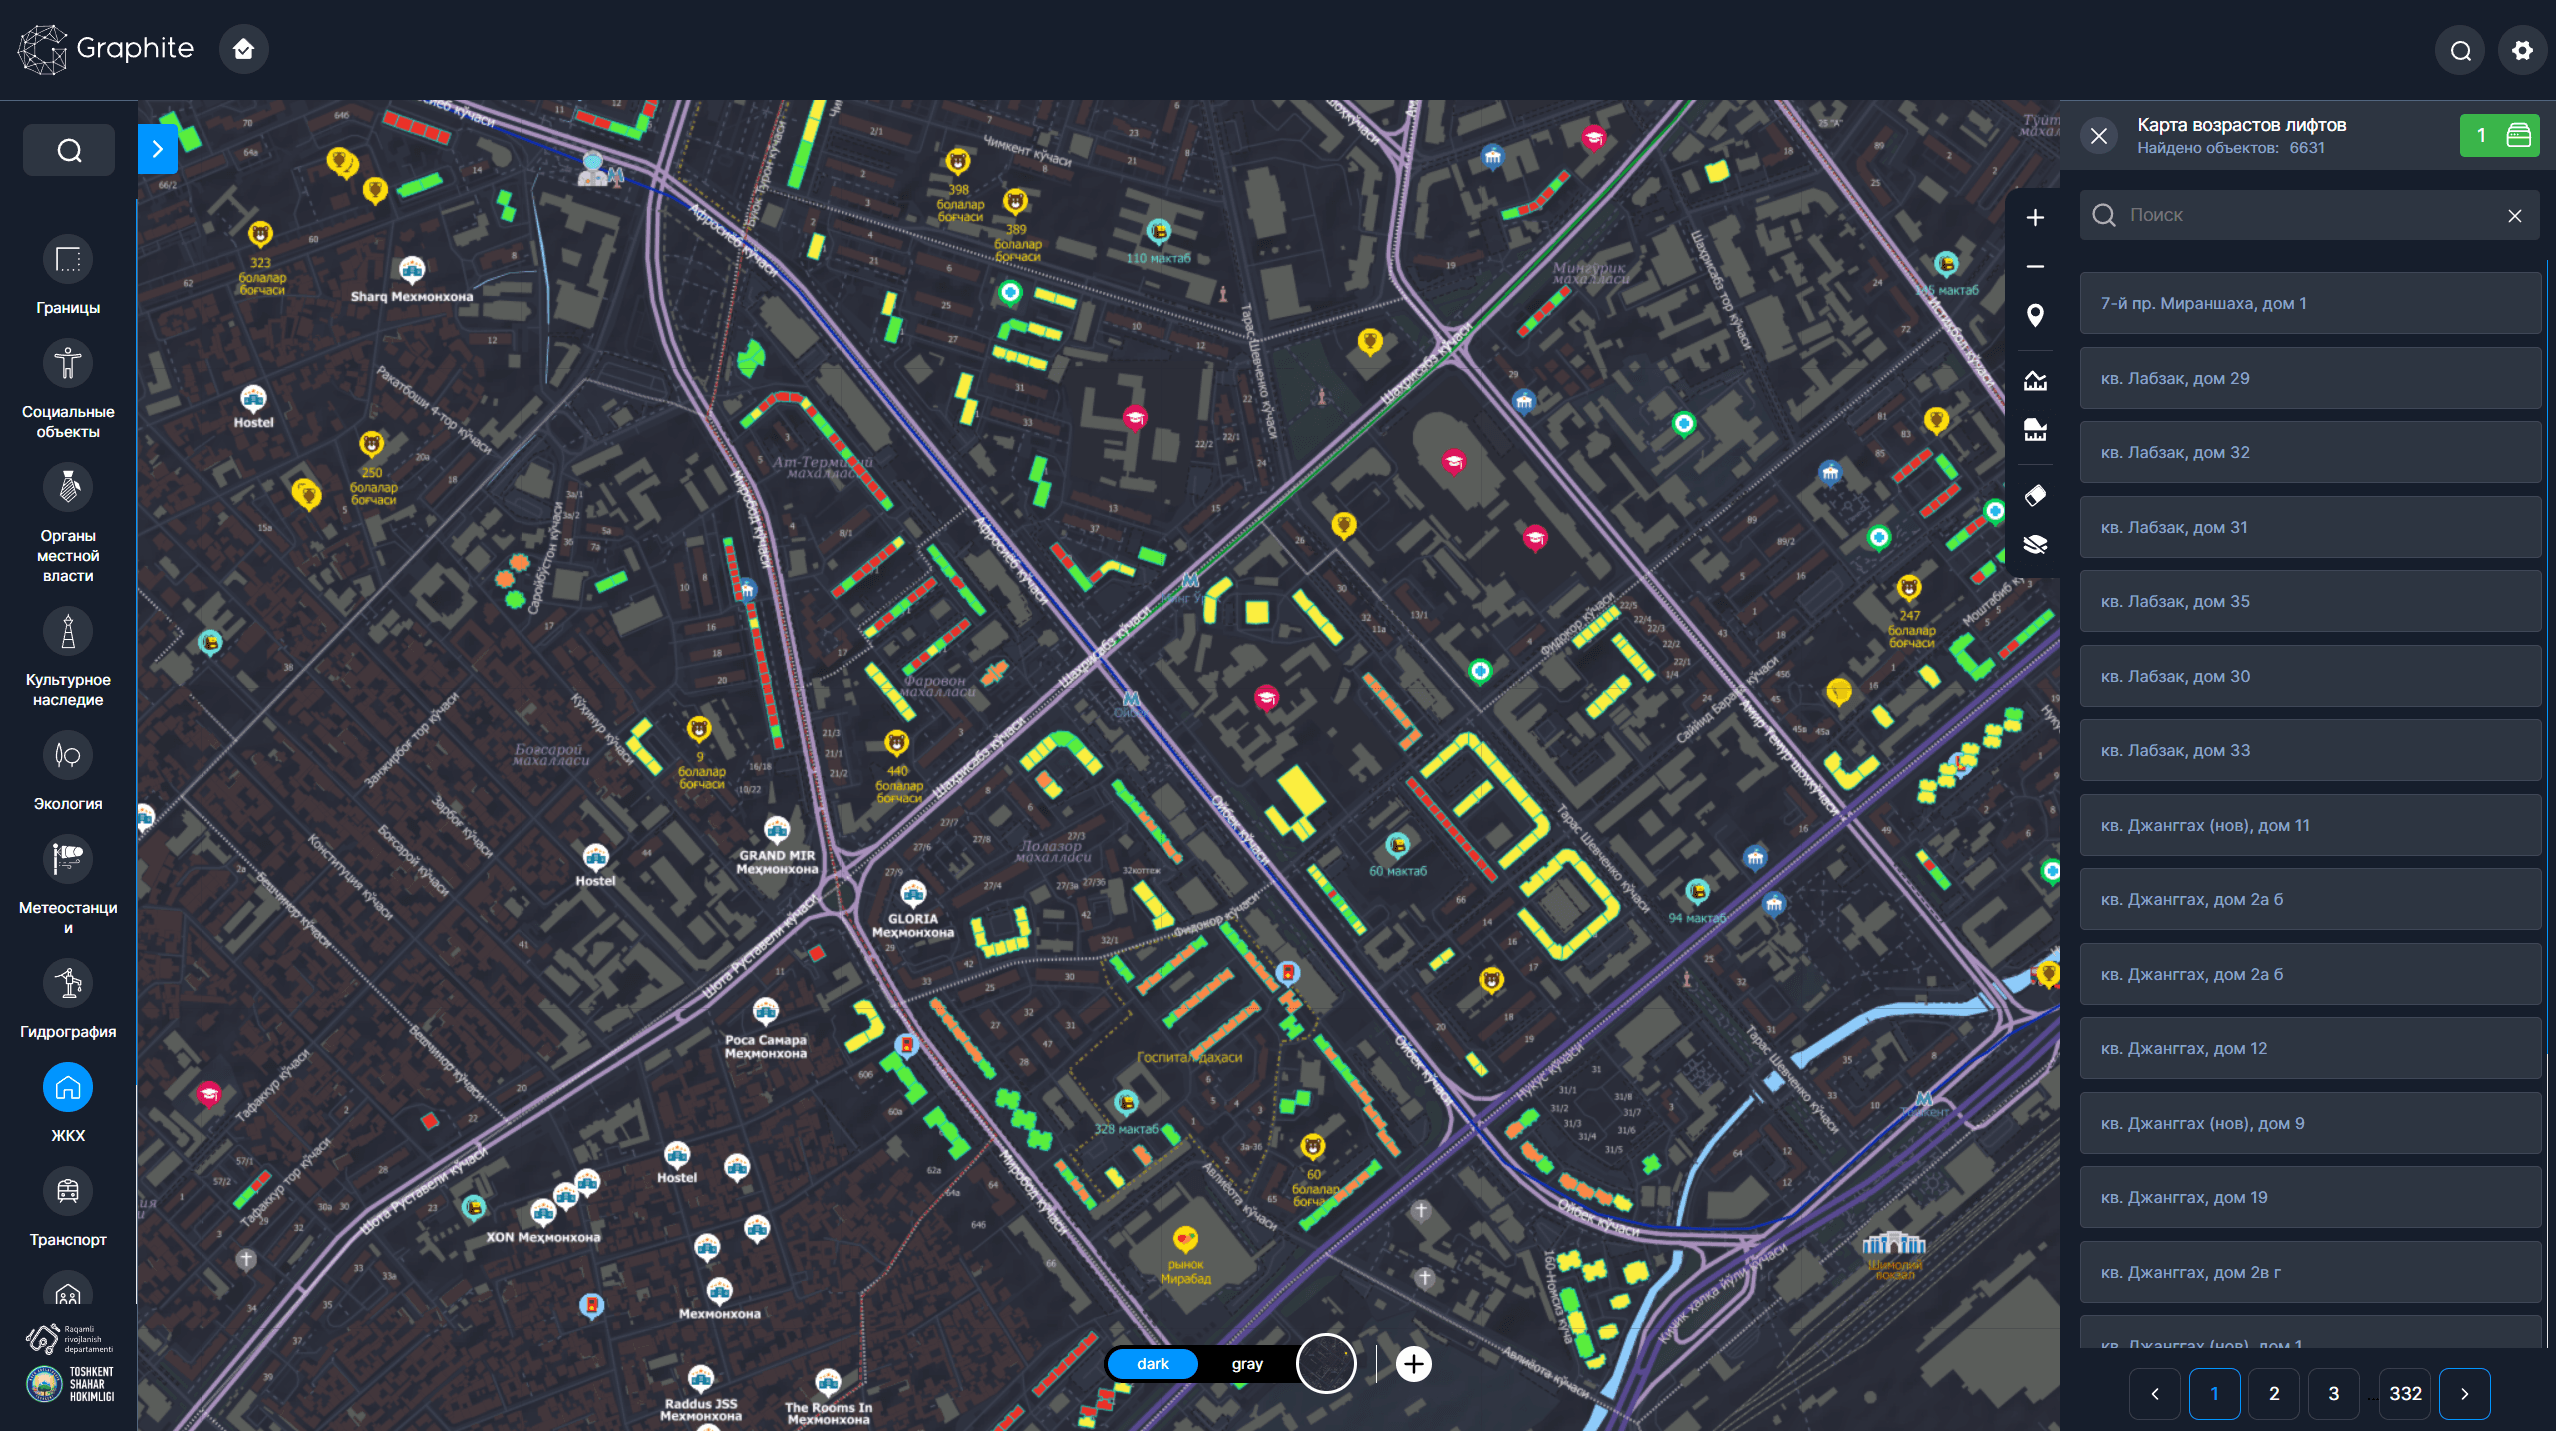2556x1431 pixels.
Task: Toggle the green layer count badge
Action: point(2498,135)
